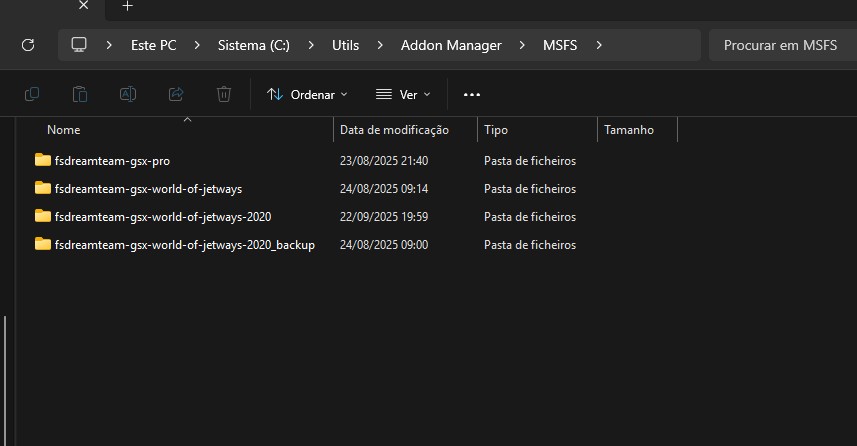Click the Rename toolbar icon
The height and width of the screenshot is (446, 857).
tap(128, 94)
